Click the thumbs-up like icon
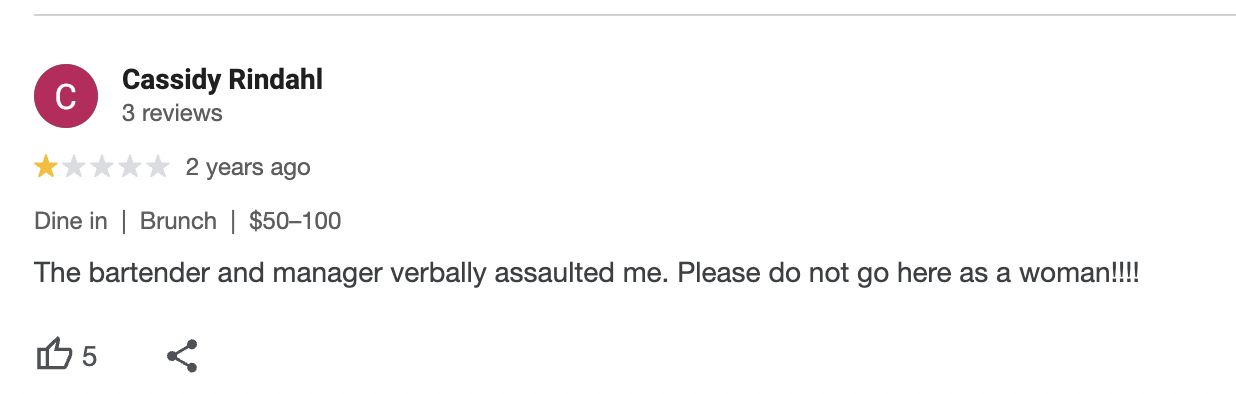This screenshot has height=394, width=1236. click(55, 355)
